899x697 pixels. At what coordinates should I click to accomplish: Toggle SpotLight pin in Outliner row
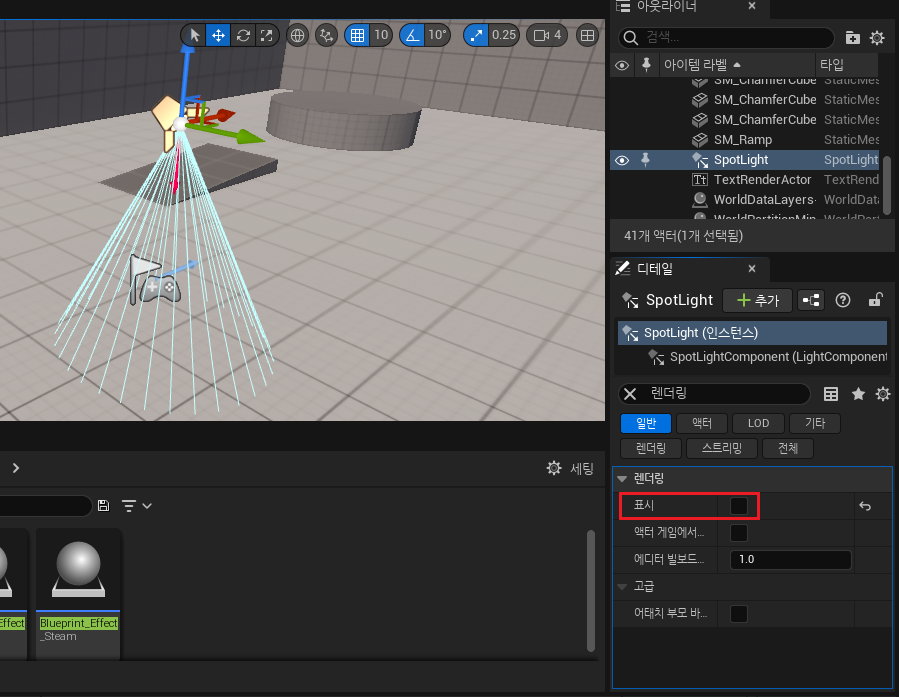pos(646,160)
